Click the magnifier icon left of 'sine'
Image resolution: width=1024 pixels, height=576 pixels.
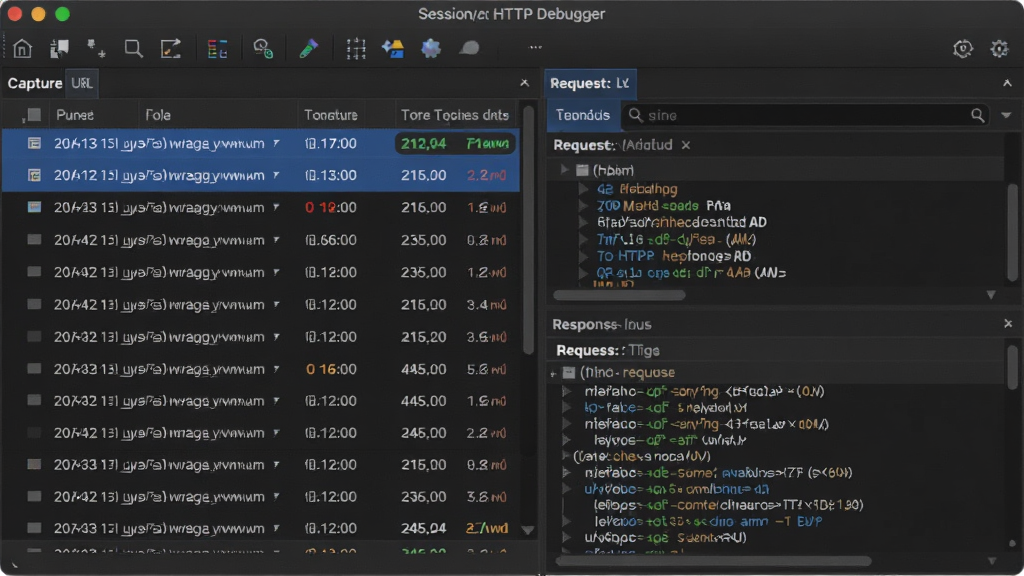coord(635,115)
